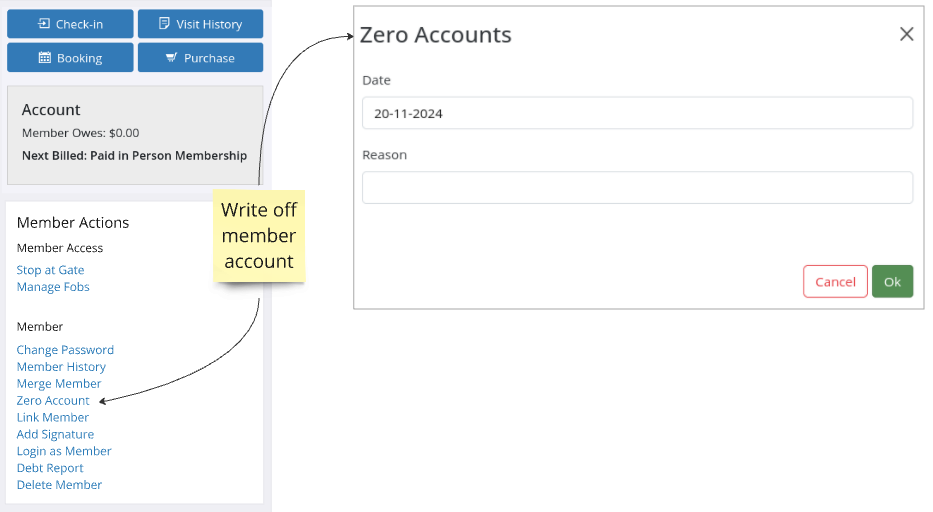The height and width of the screenshot is (512, 933).
Task: Click the Purchase cart icon
Action: point(171,58)
